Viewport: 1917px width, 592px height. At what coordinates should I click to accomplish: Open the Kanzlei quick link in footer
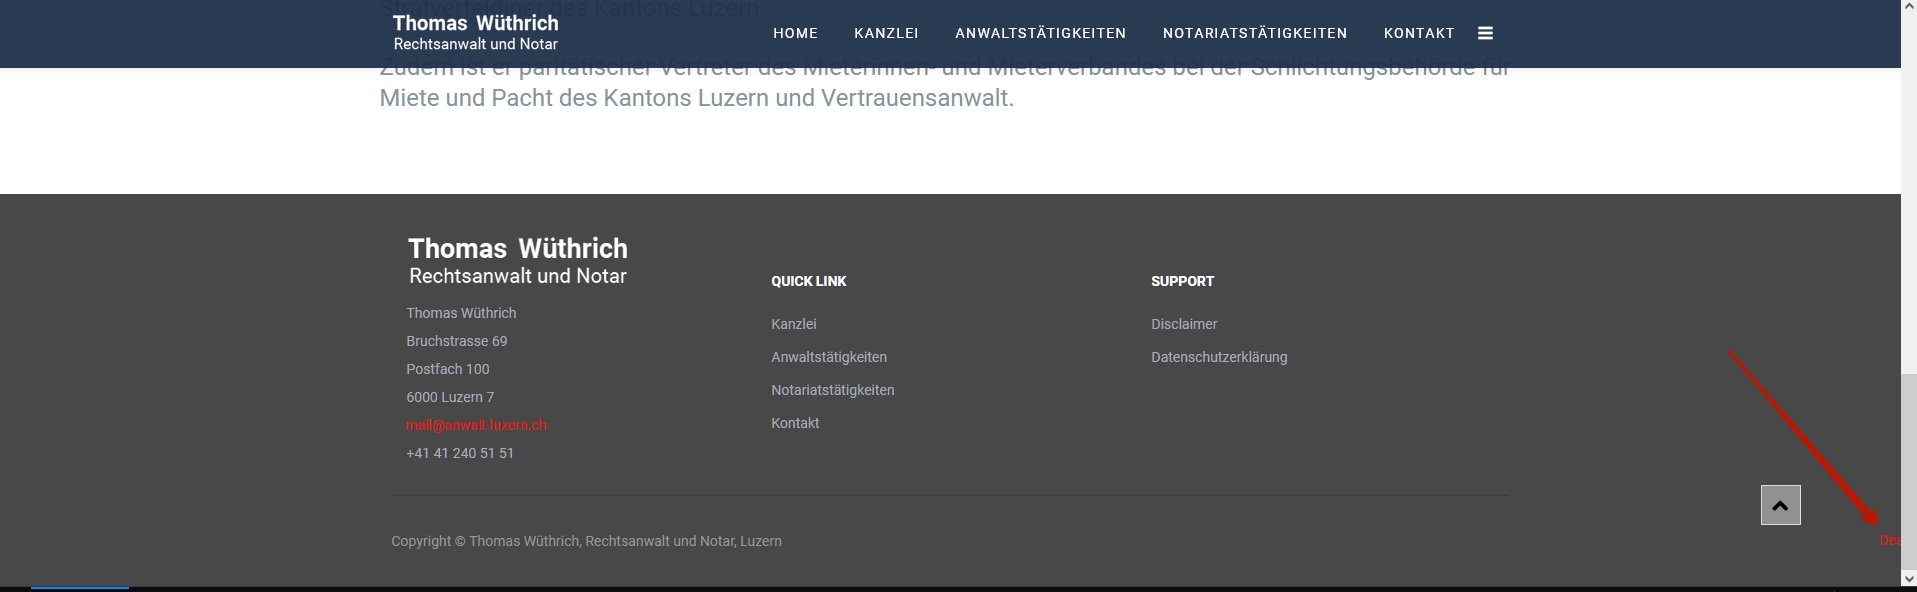tap(793, 324)
